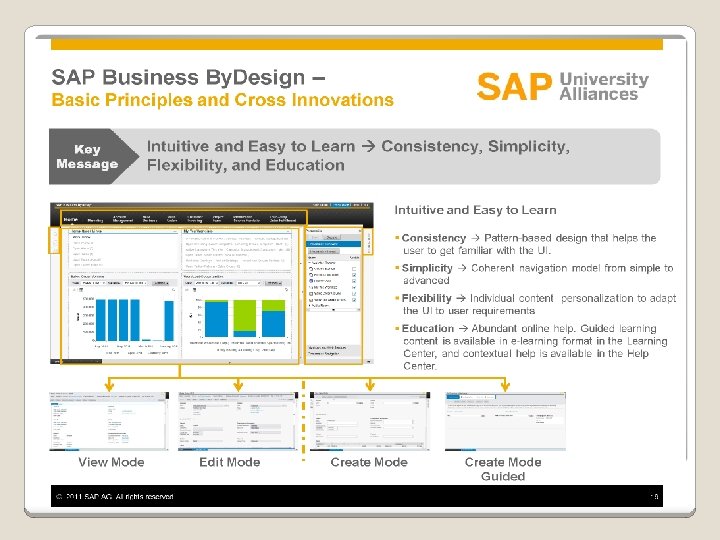Open the Account Management work center tab

tap(123, 219)
